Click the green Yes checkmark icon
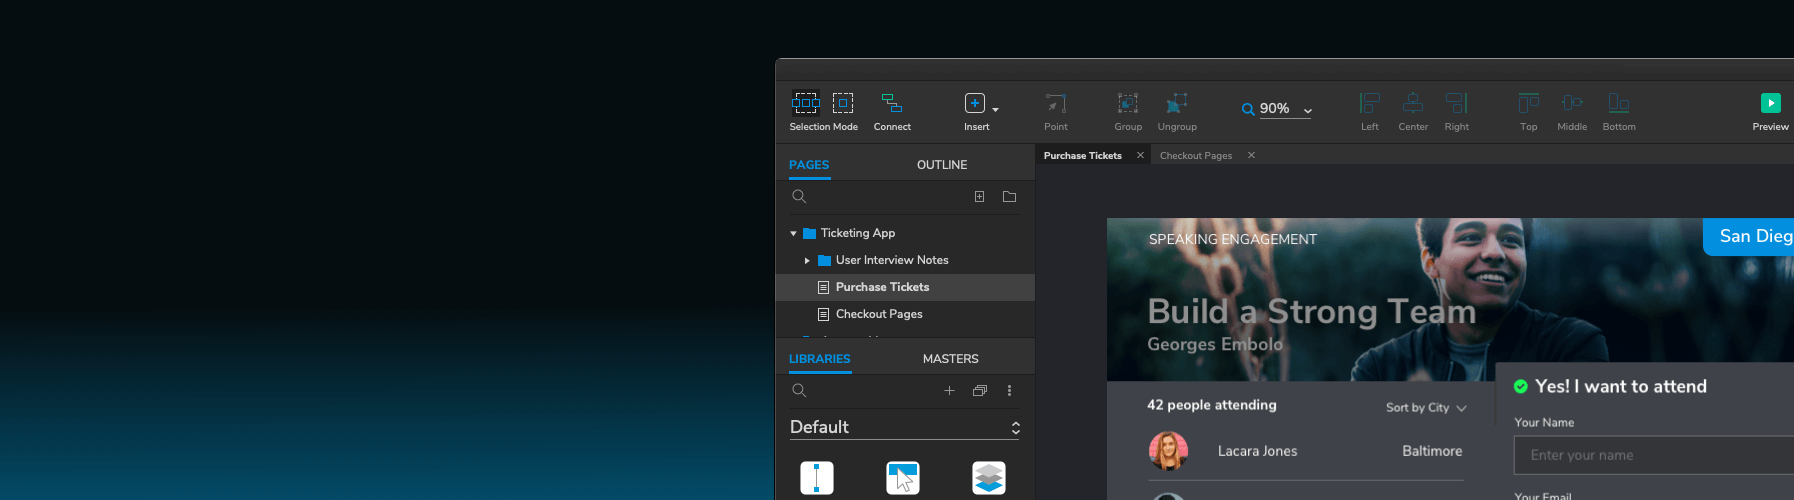Screen dimensions: 1794x500 (x=1521, y=386)
